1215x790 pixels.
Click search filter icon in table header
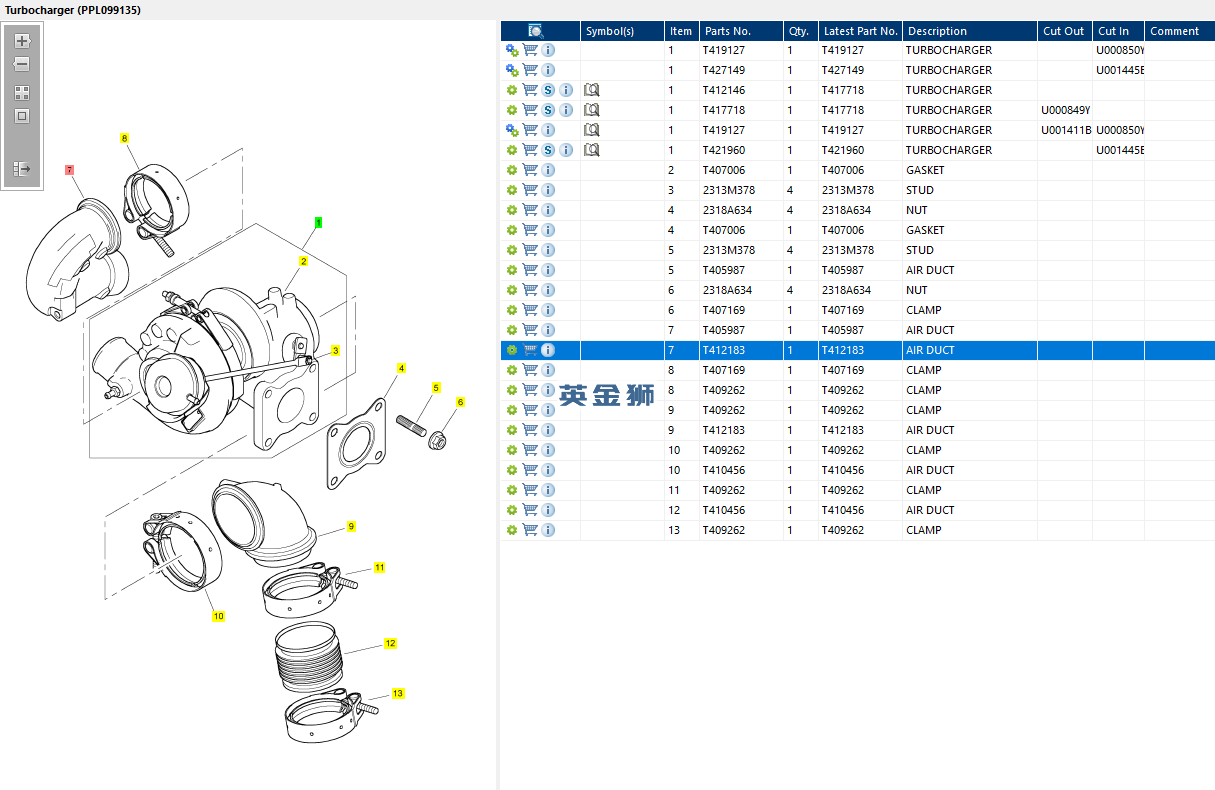point(536,31)
